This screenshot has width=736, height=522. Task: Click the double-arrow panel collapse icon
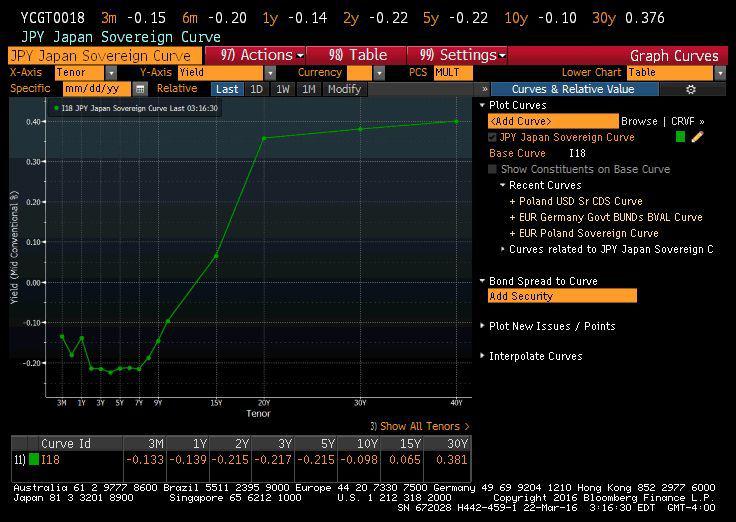click(x=485, y=89)
